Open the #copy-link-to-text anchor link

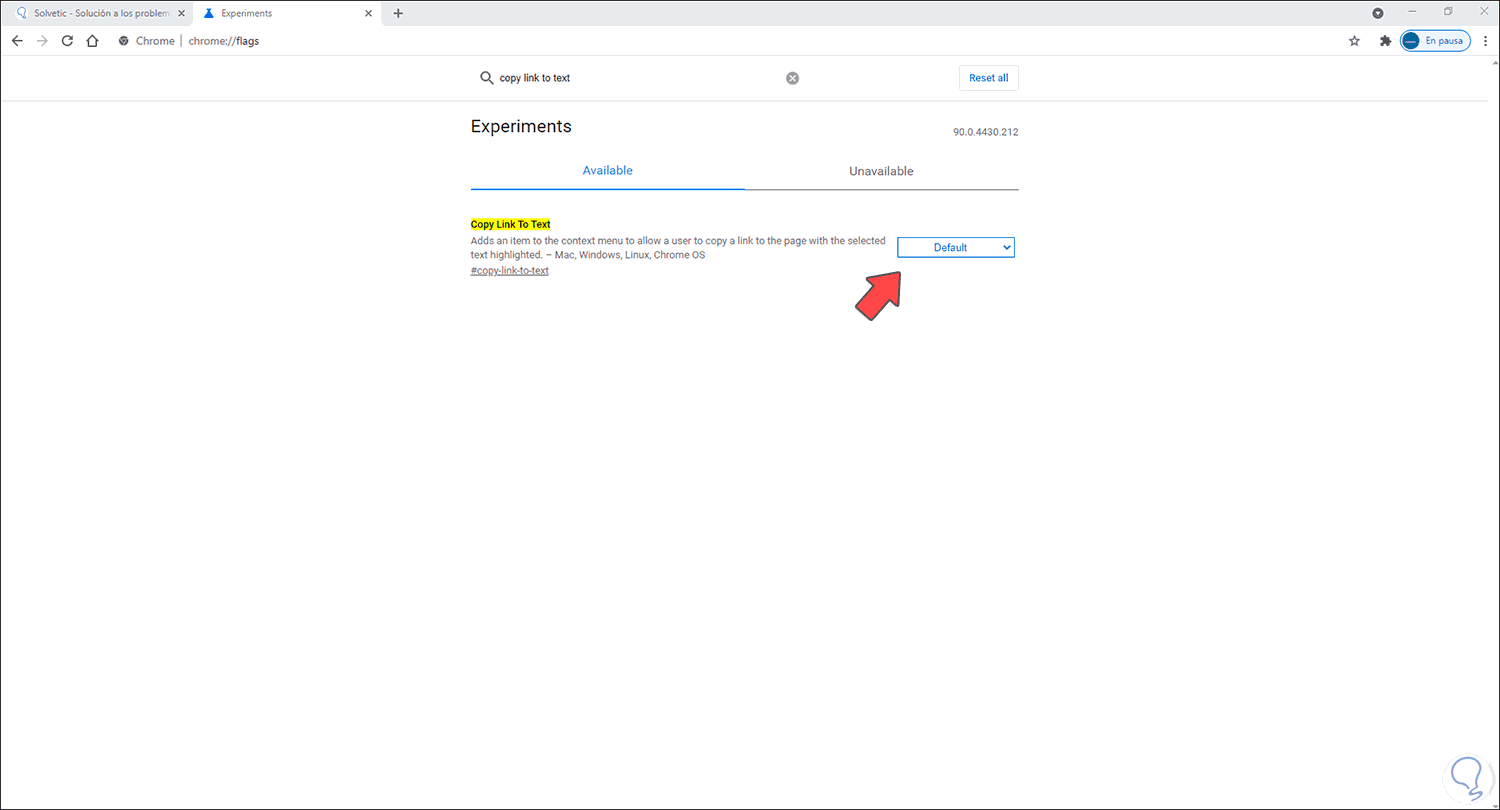click(510, 271)
